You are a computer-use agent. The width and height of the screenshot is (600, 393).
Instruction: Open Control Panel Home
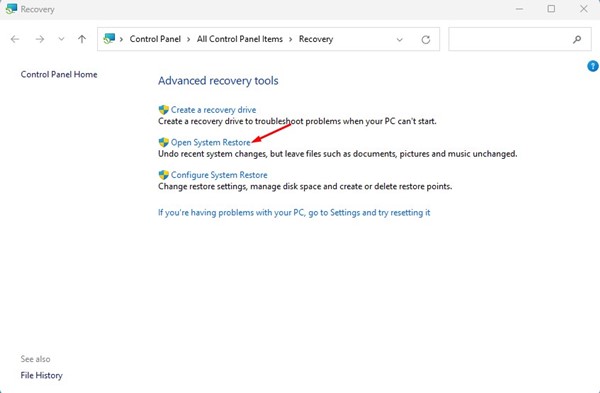(59, 74)
